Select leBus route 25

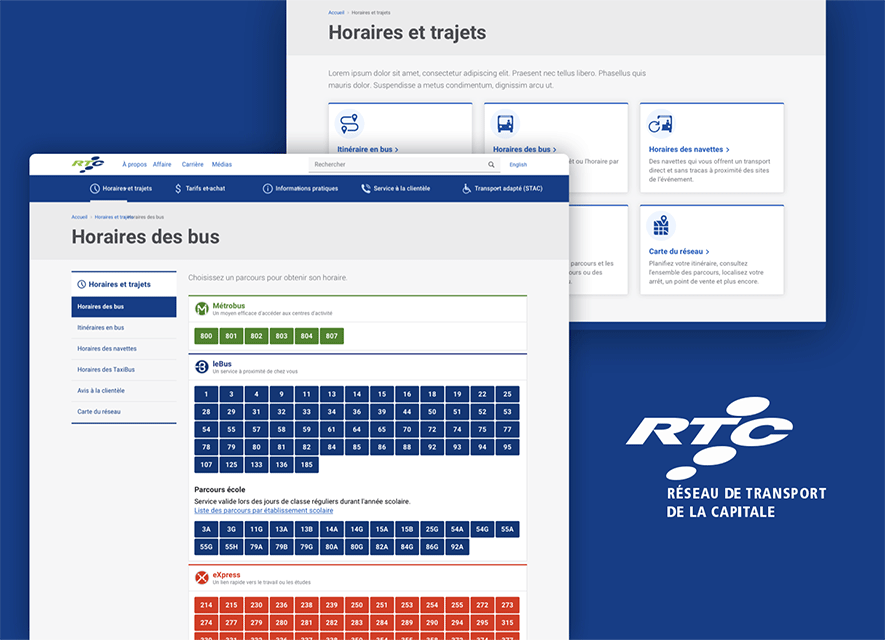(x=507, y=394)
